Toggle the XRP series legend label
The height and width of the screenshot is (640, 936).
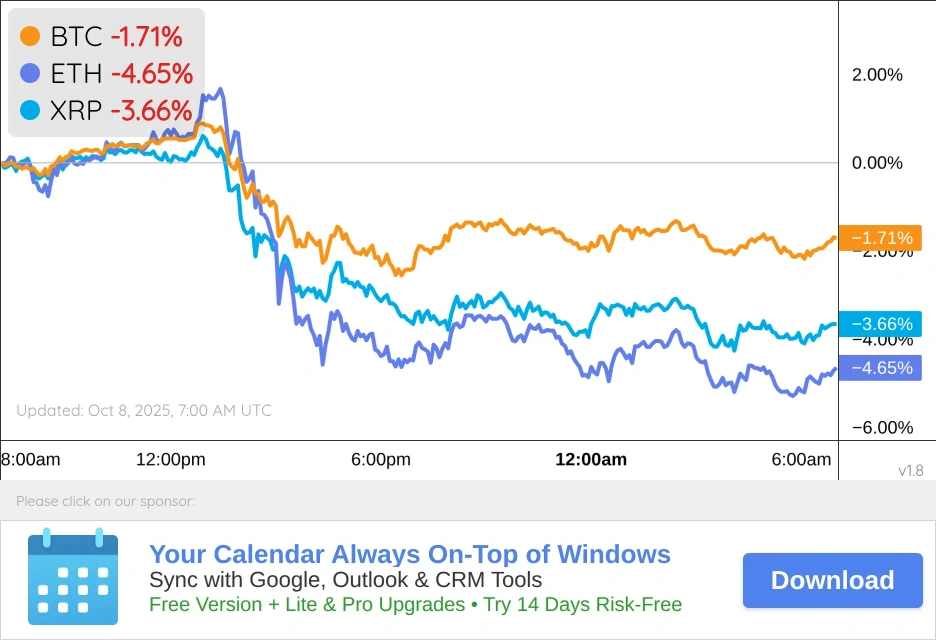point(77,109)
